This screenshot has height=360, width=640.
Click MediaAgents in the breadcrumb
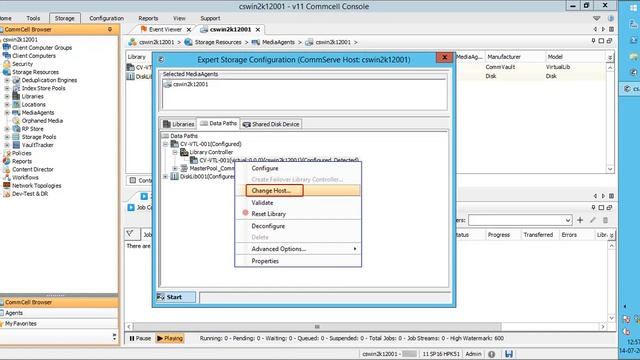tap(278, 42)
